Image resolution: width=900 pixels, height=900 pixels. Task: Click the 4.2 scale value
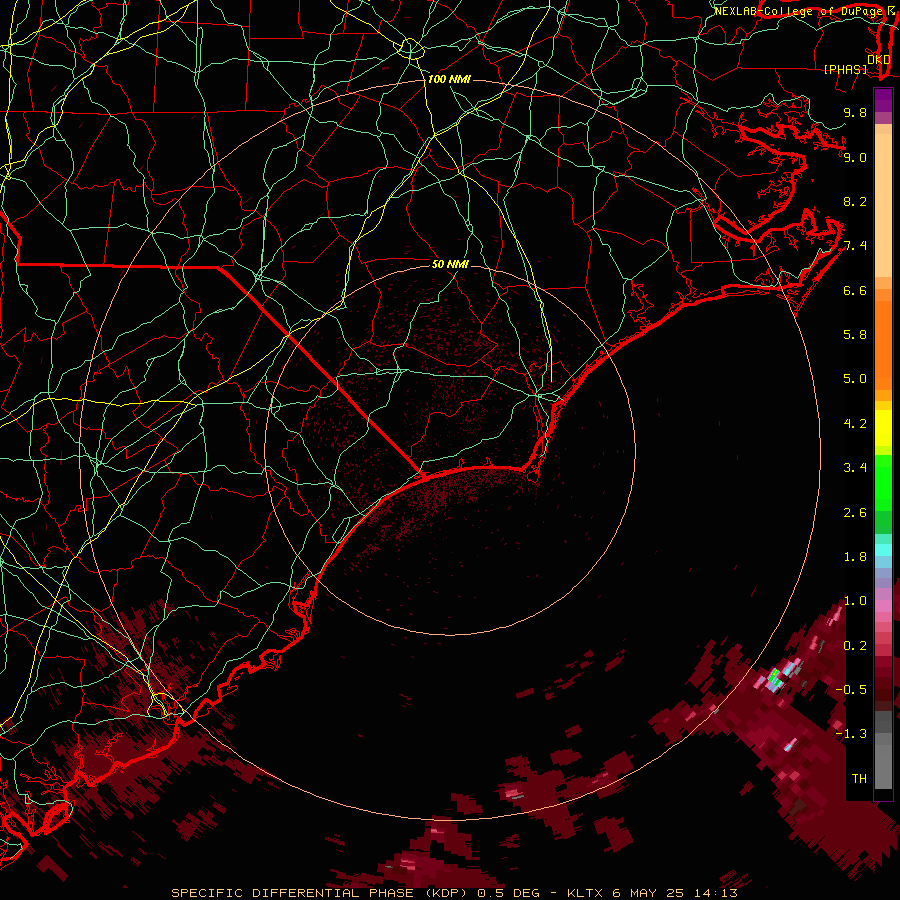tap(855, 424)
